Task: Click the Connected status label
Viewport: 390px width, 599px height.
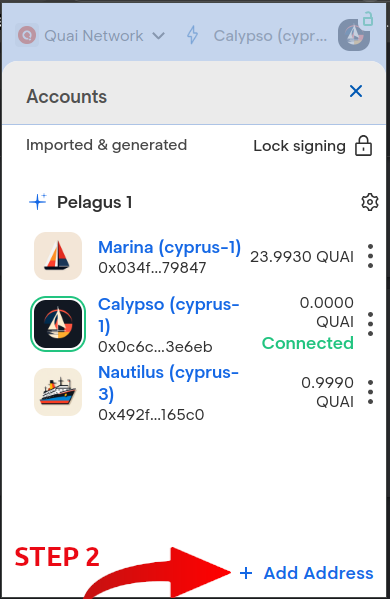Action: [307, 343]
